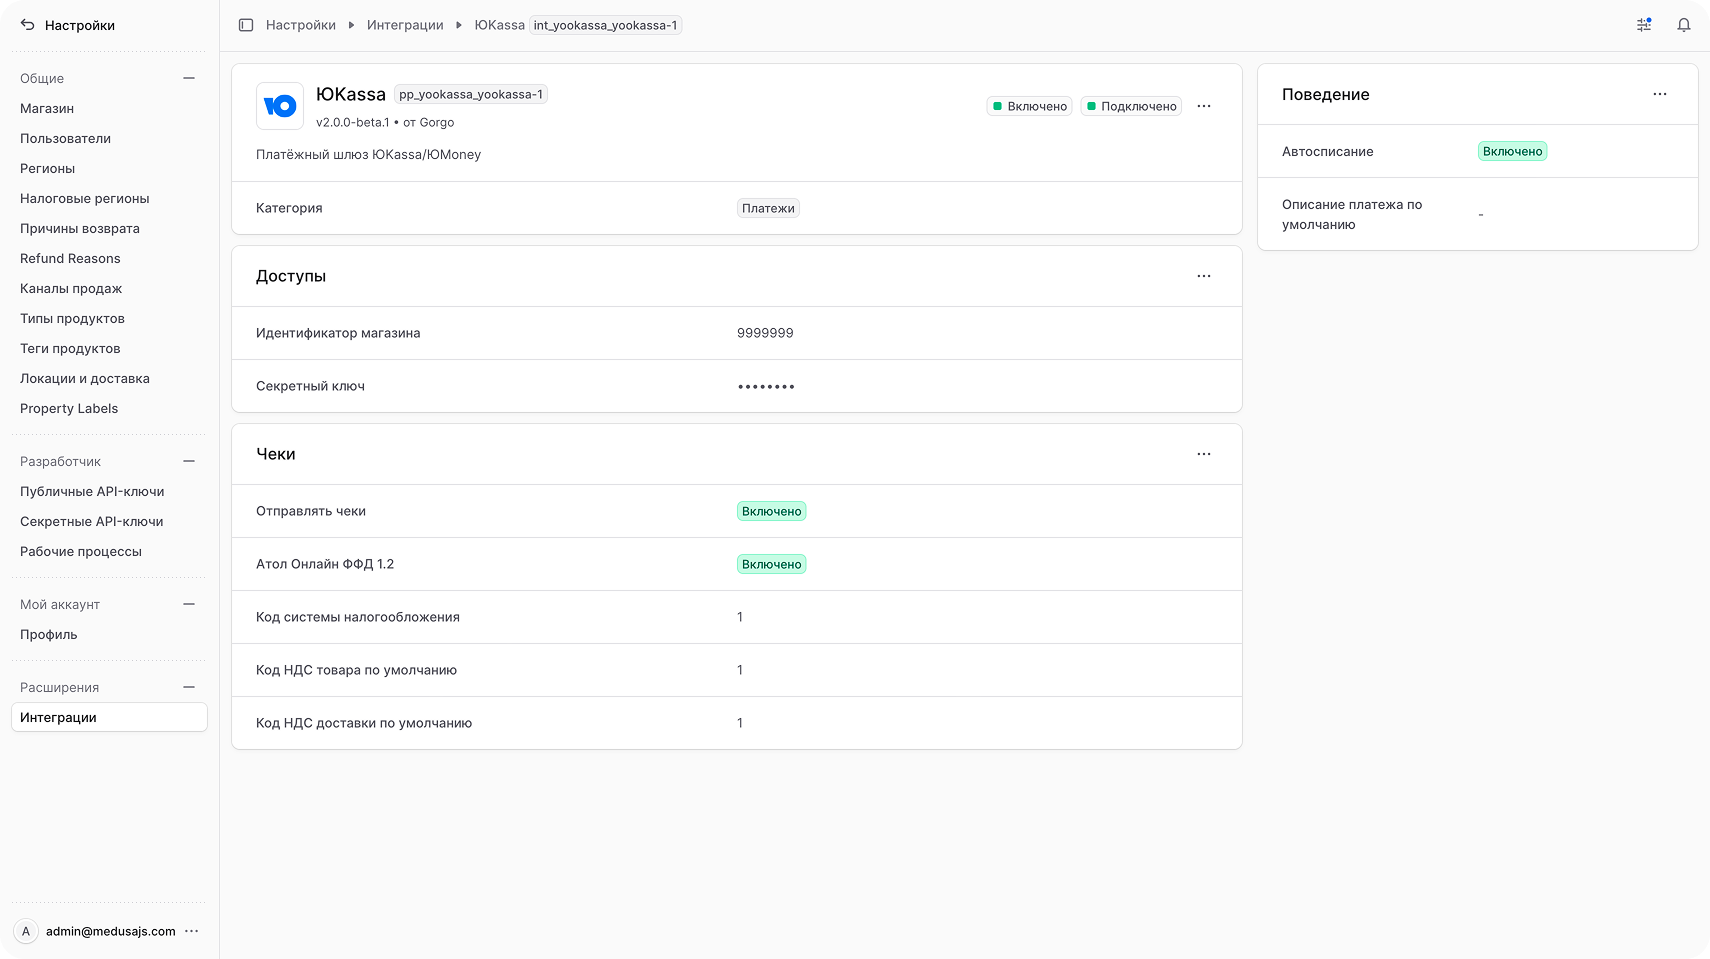
Task: Click Включено badge for Автосписание
Action: (1512, 151)
